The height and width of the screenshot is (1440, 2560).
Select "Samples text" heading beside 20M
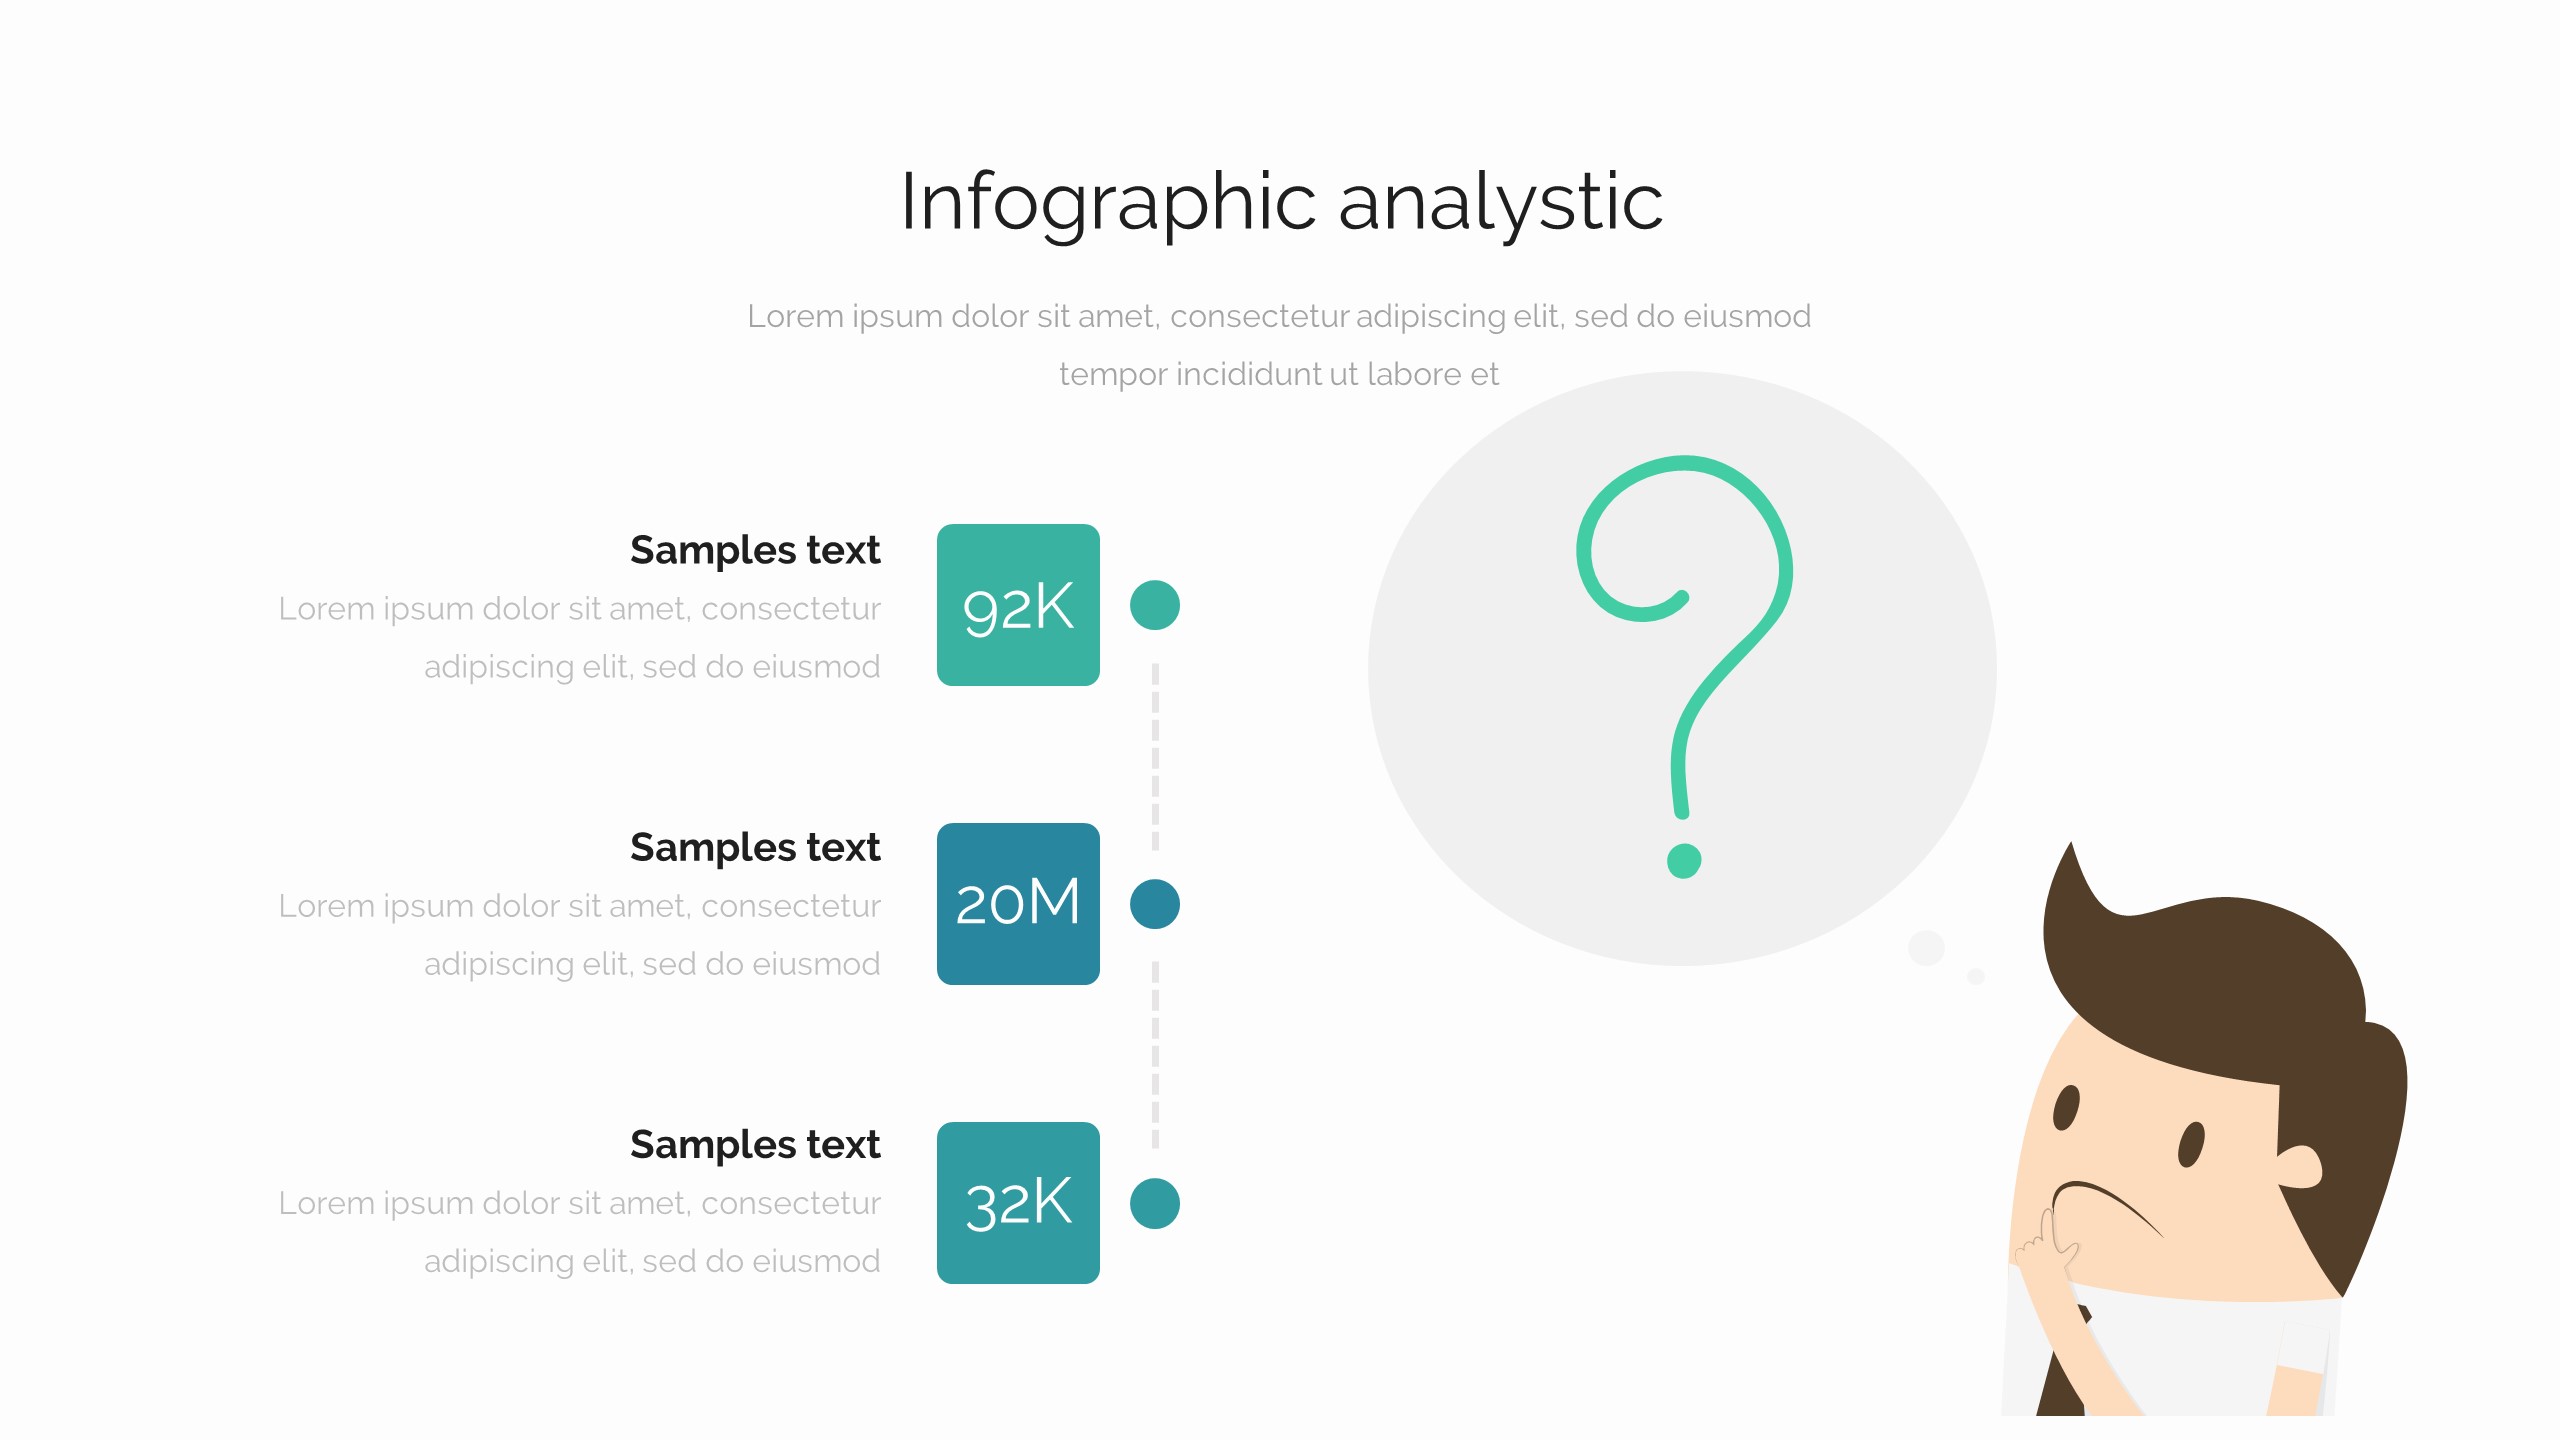[755, 847]
